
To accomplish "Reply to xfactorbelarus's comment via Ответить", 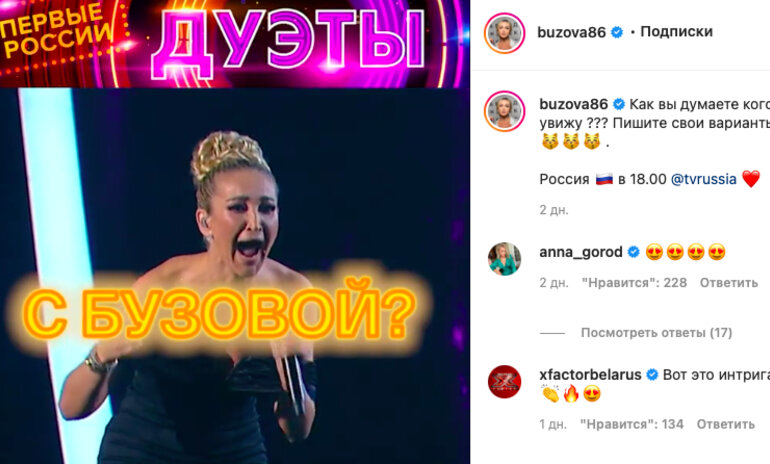I will pyautogui.click(x=725, y=424).
